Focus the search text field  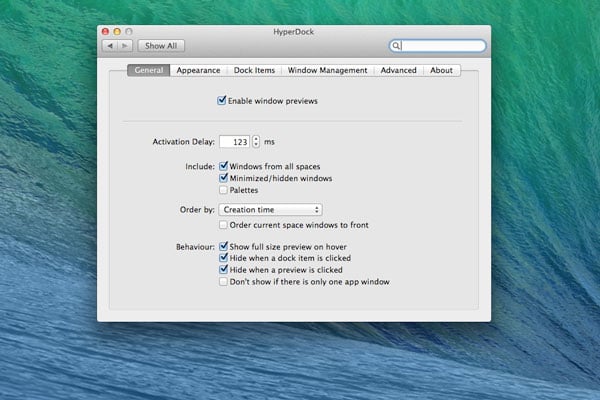click(438, 46)
